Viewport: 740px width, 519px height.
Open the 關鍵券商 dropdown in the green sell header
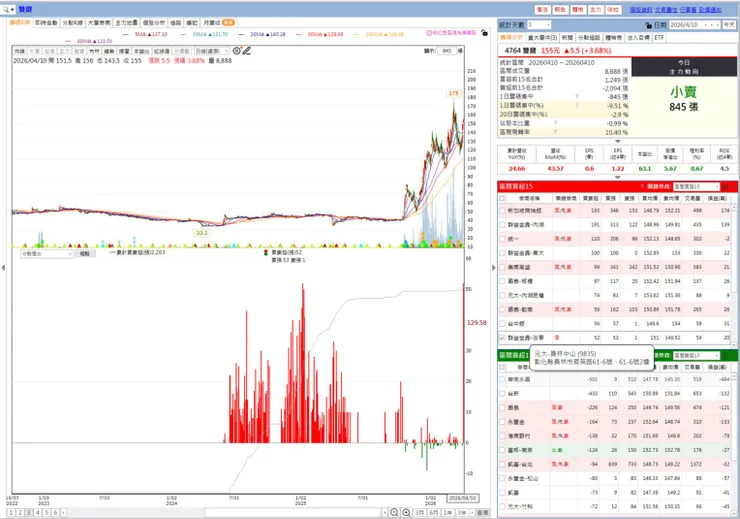[697, 355]
